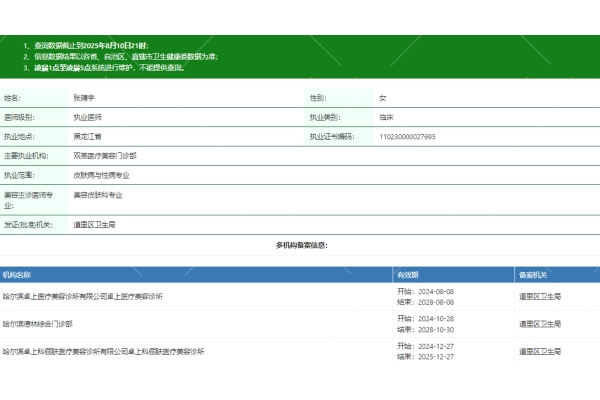
Task: Click end date '2025-12-27'
Action: coord(436,357)
